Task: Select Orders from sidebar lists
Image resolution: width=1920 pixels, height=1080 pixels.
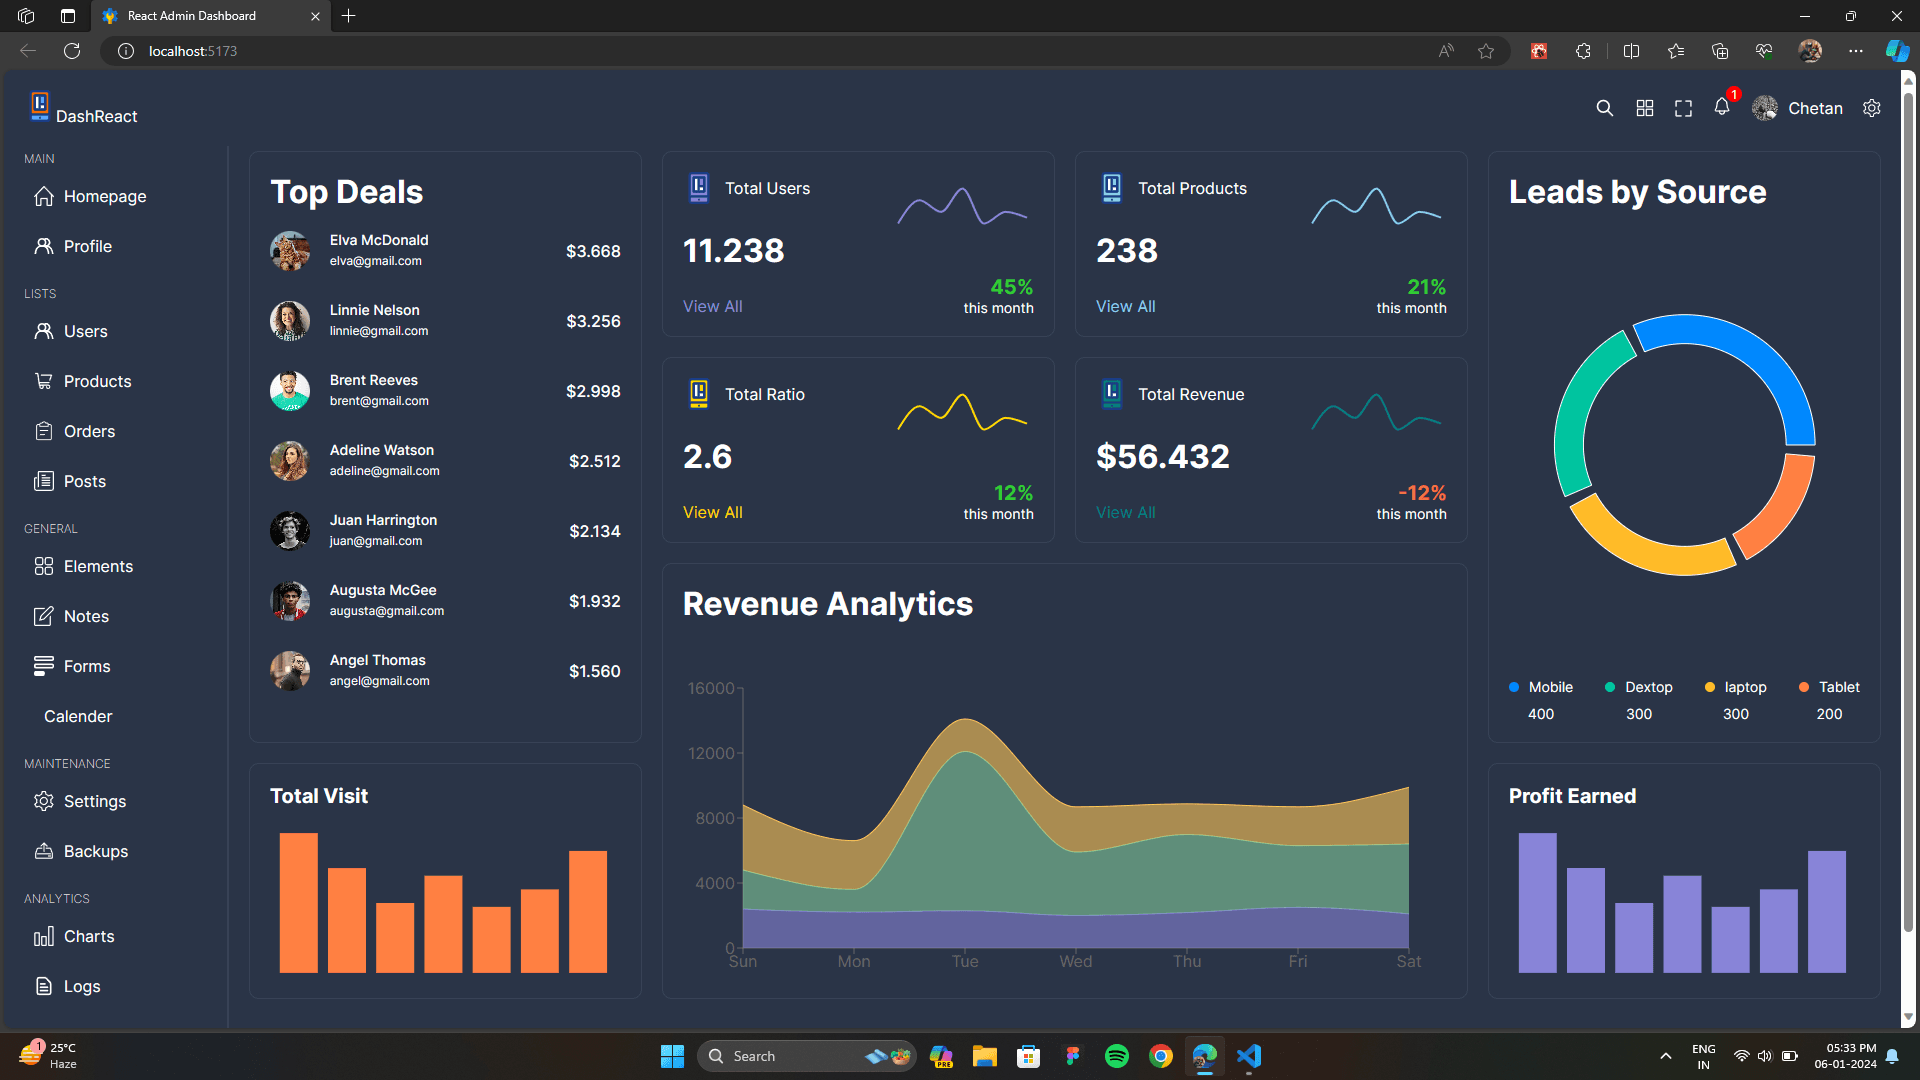Action: (89, 431)
